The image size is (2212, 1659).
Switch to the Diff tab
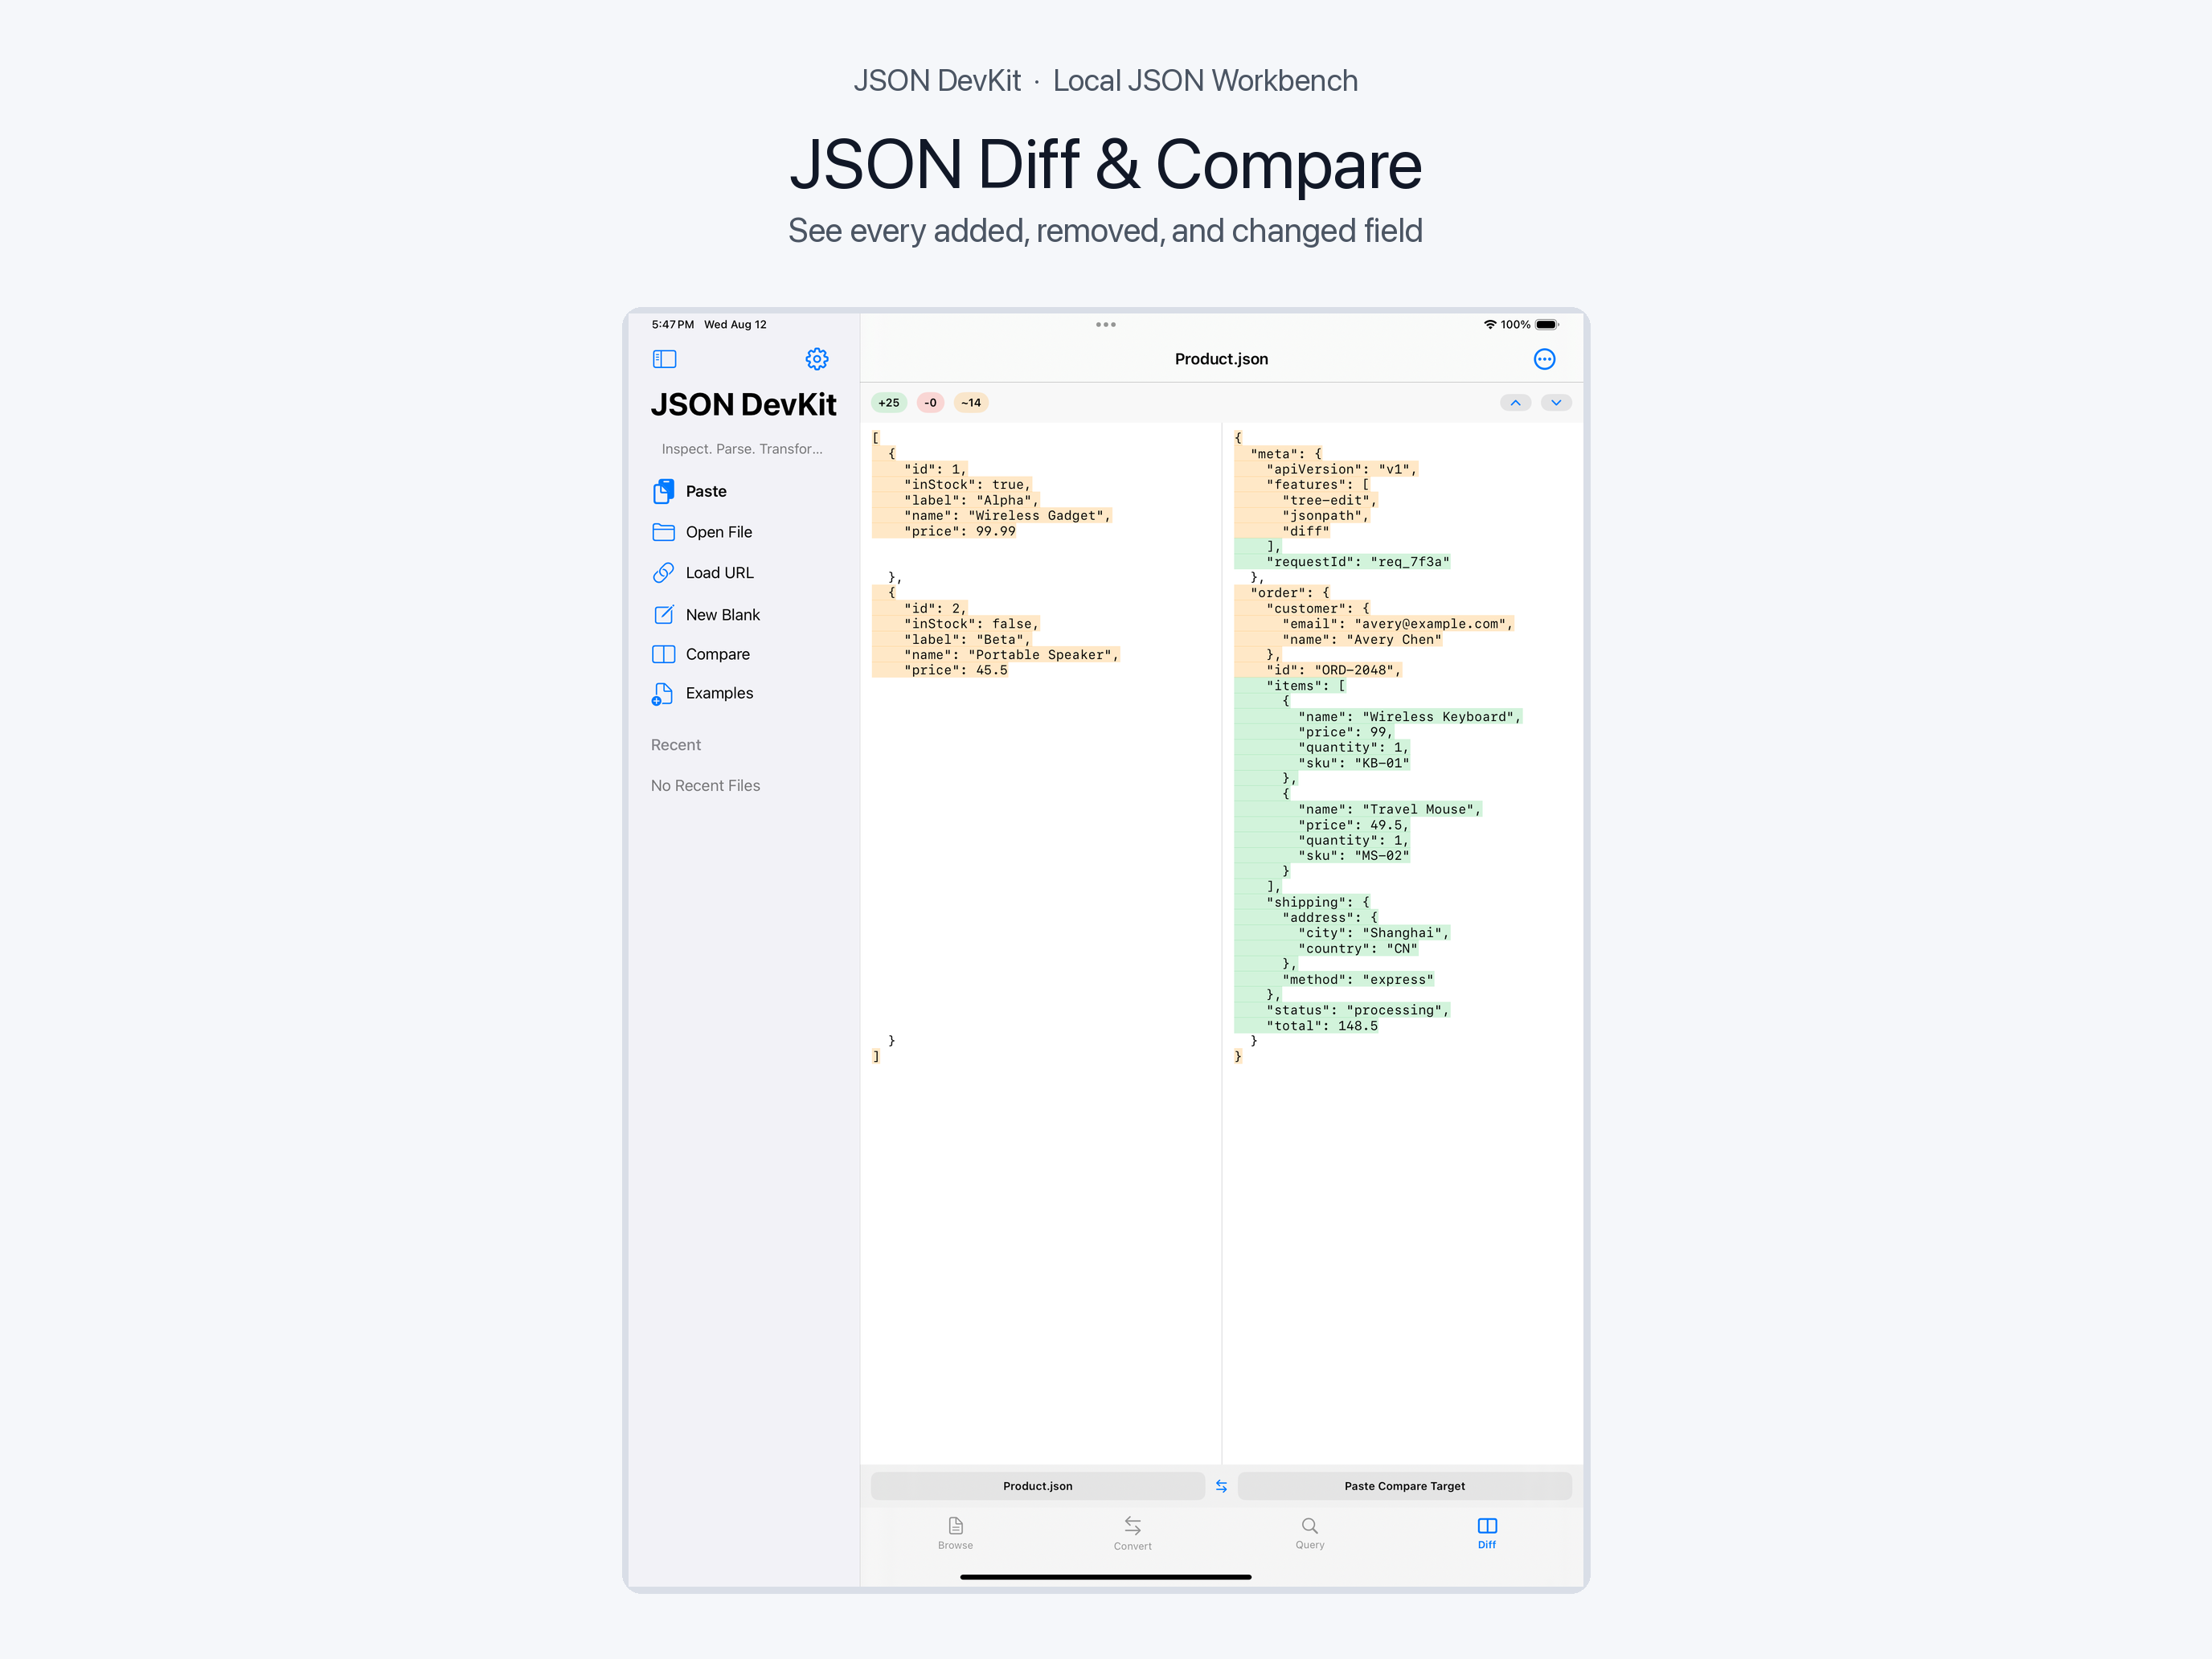click(x=1487, y=1532)
